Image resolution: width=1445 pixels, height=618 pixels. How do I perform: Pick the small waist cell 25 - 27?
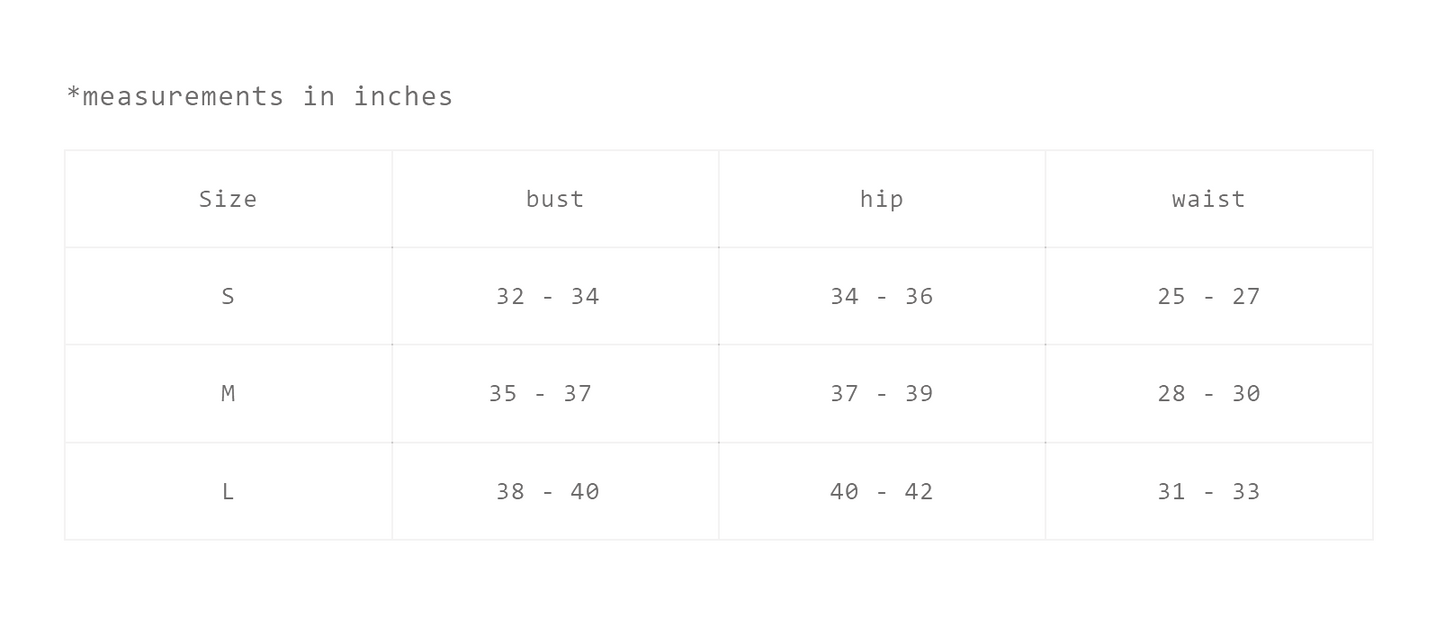click(x=1208, y=296)
